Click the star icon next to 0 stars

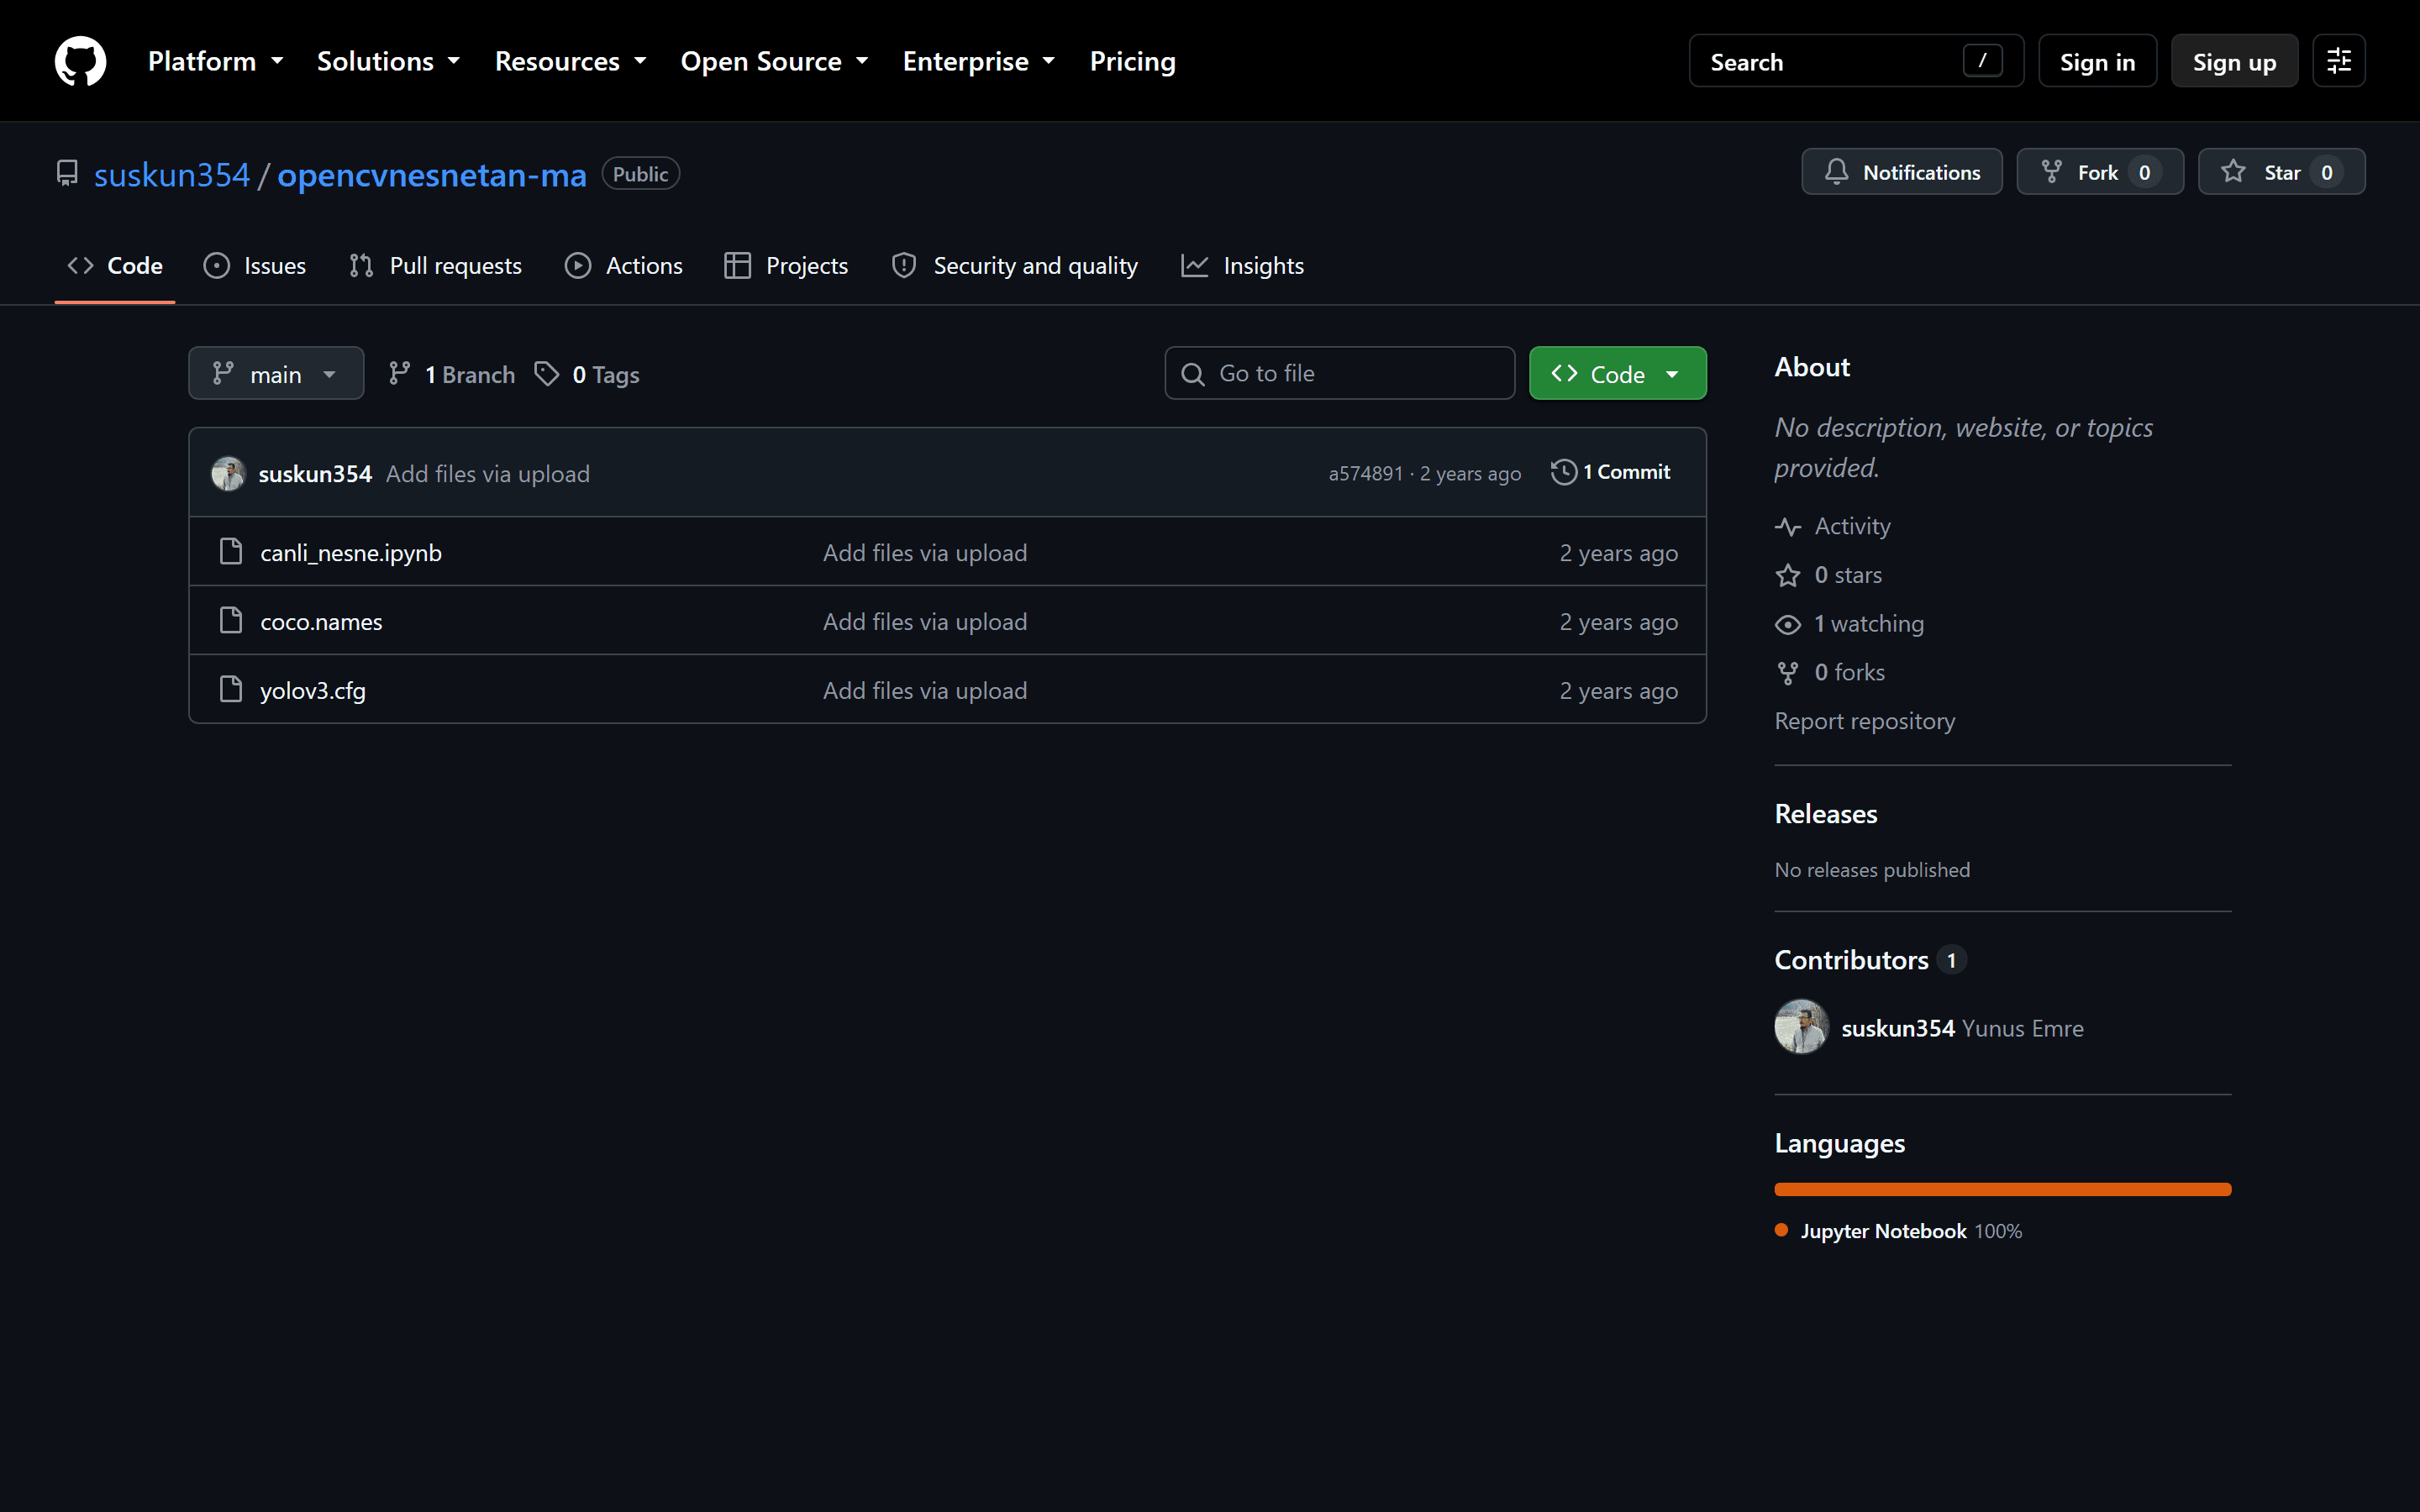coord(1788,575)
